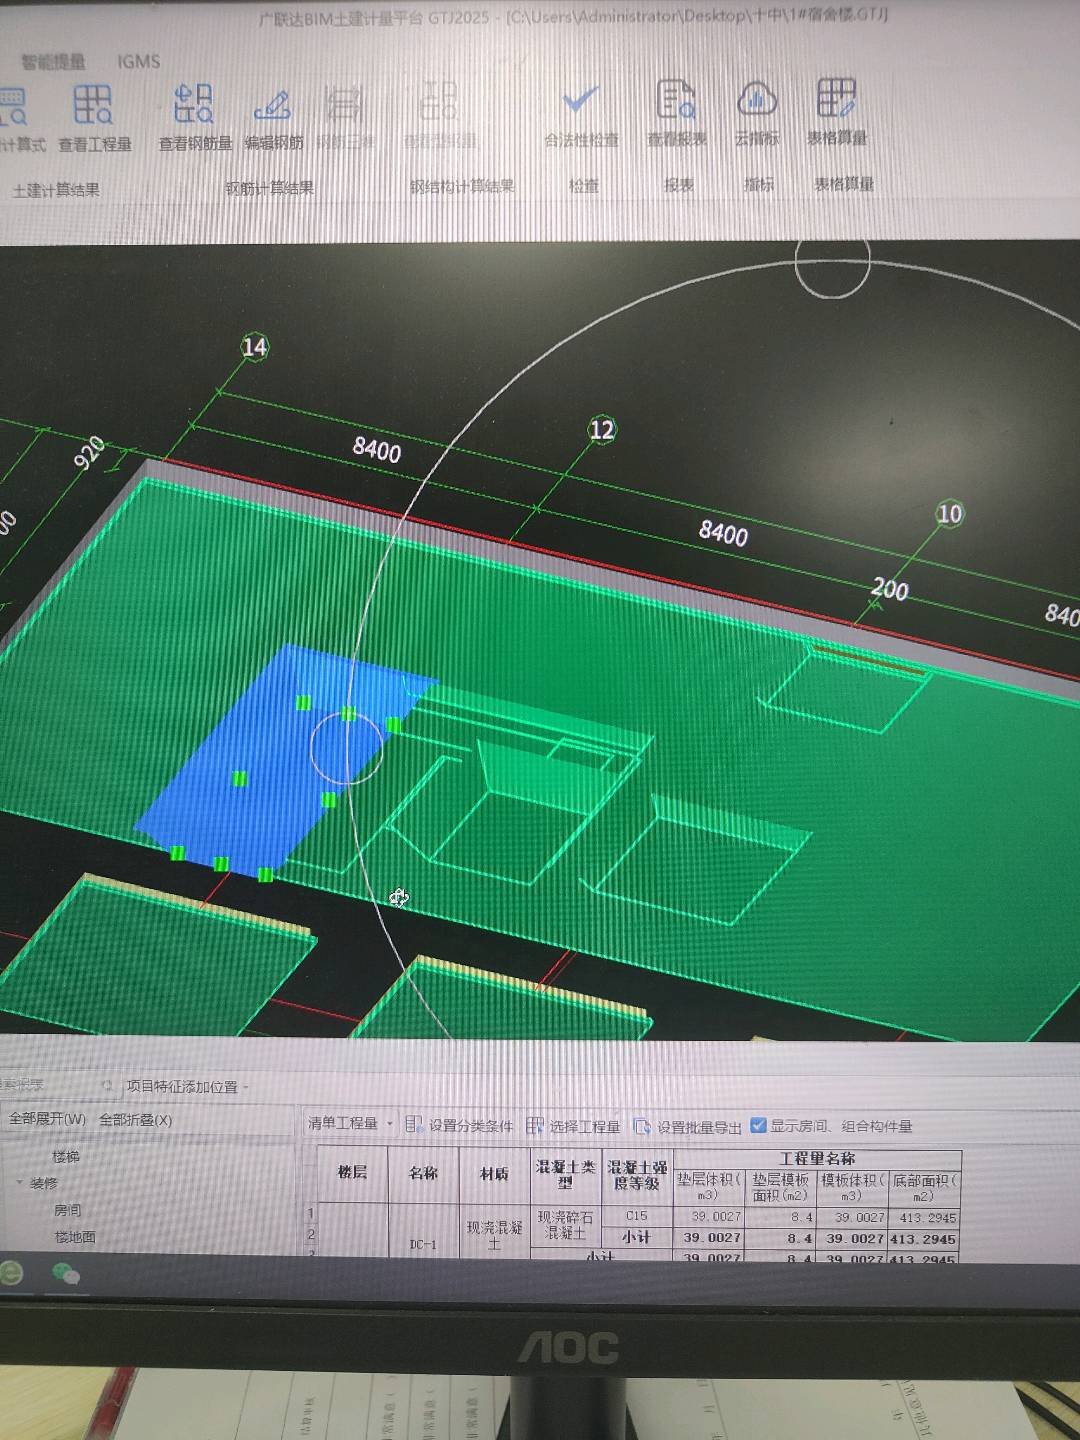Open the 查看钢筋量 tool
The image size is (1080, 1440).
point(195,119)
